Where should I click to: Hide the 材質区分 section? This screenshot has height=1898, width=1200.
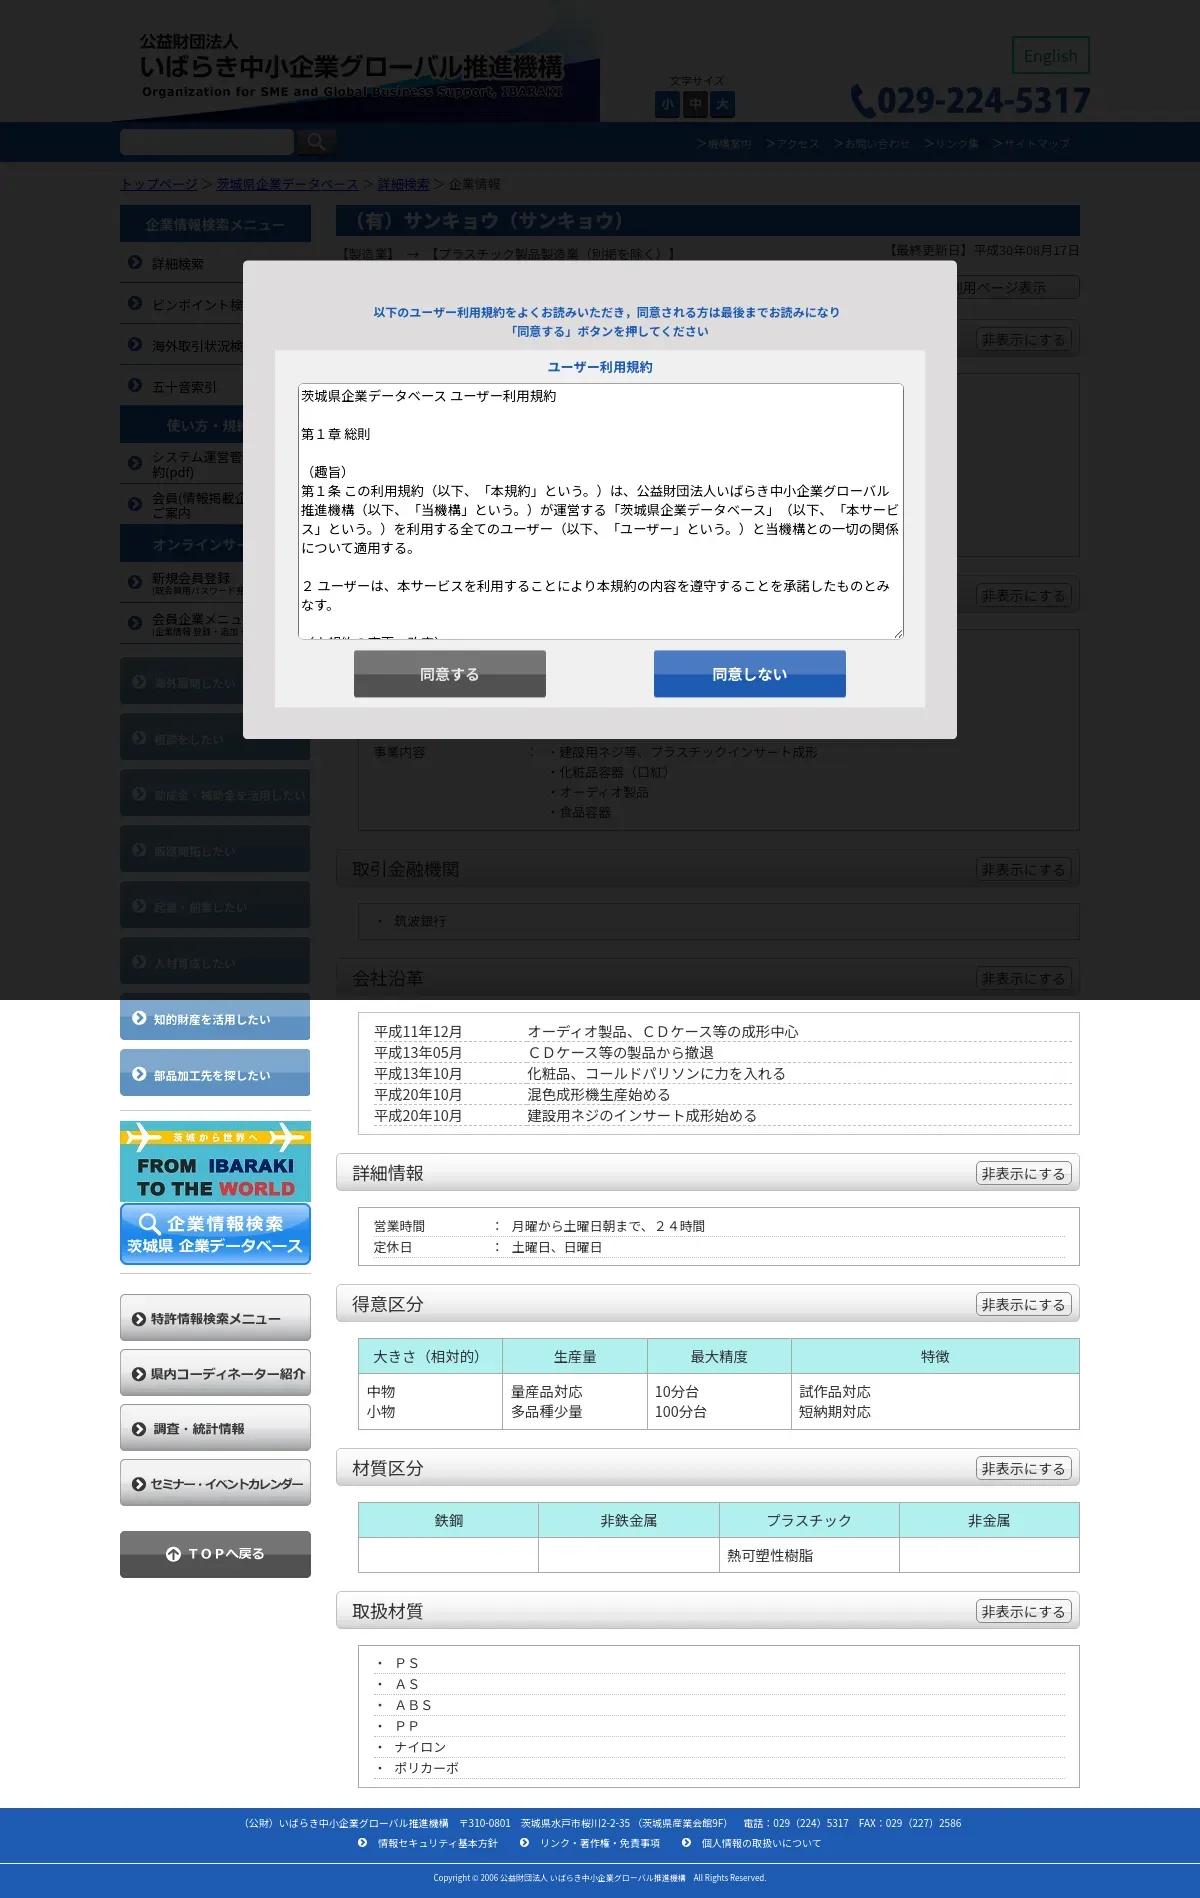coord(1024,1469)
